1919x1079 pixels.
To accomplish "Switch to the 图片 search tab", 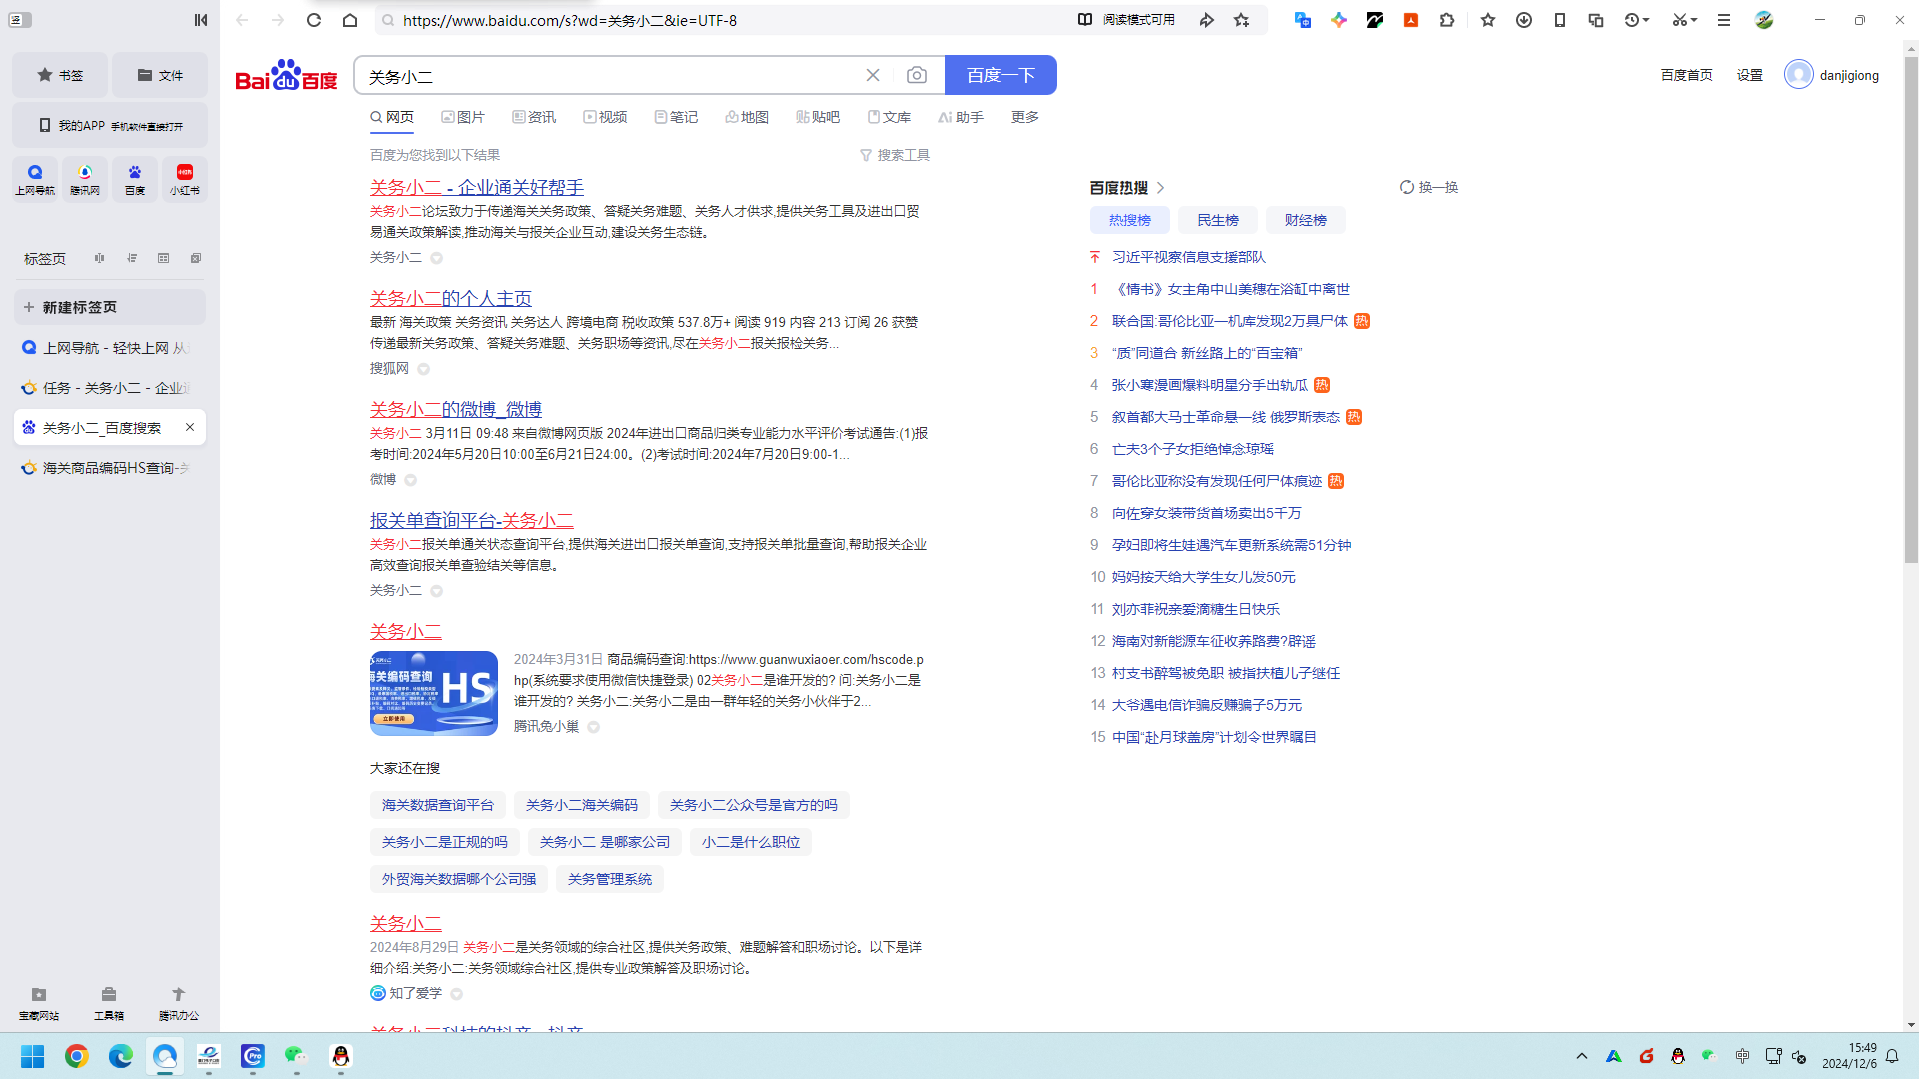I will [463, 117].
